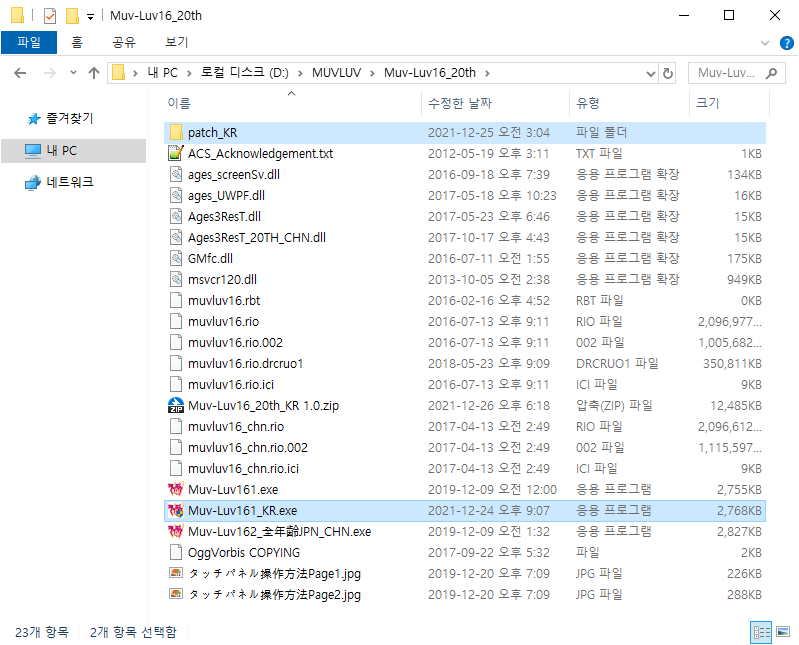Select the muvluv16.rio.002 file

pos(465,342)
